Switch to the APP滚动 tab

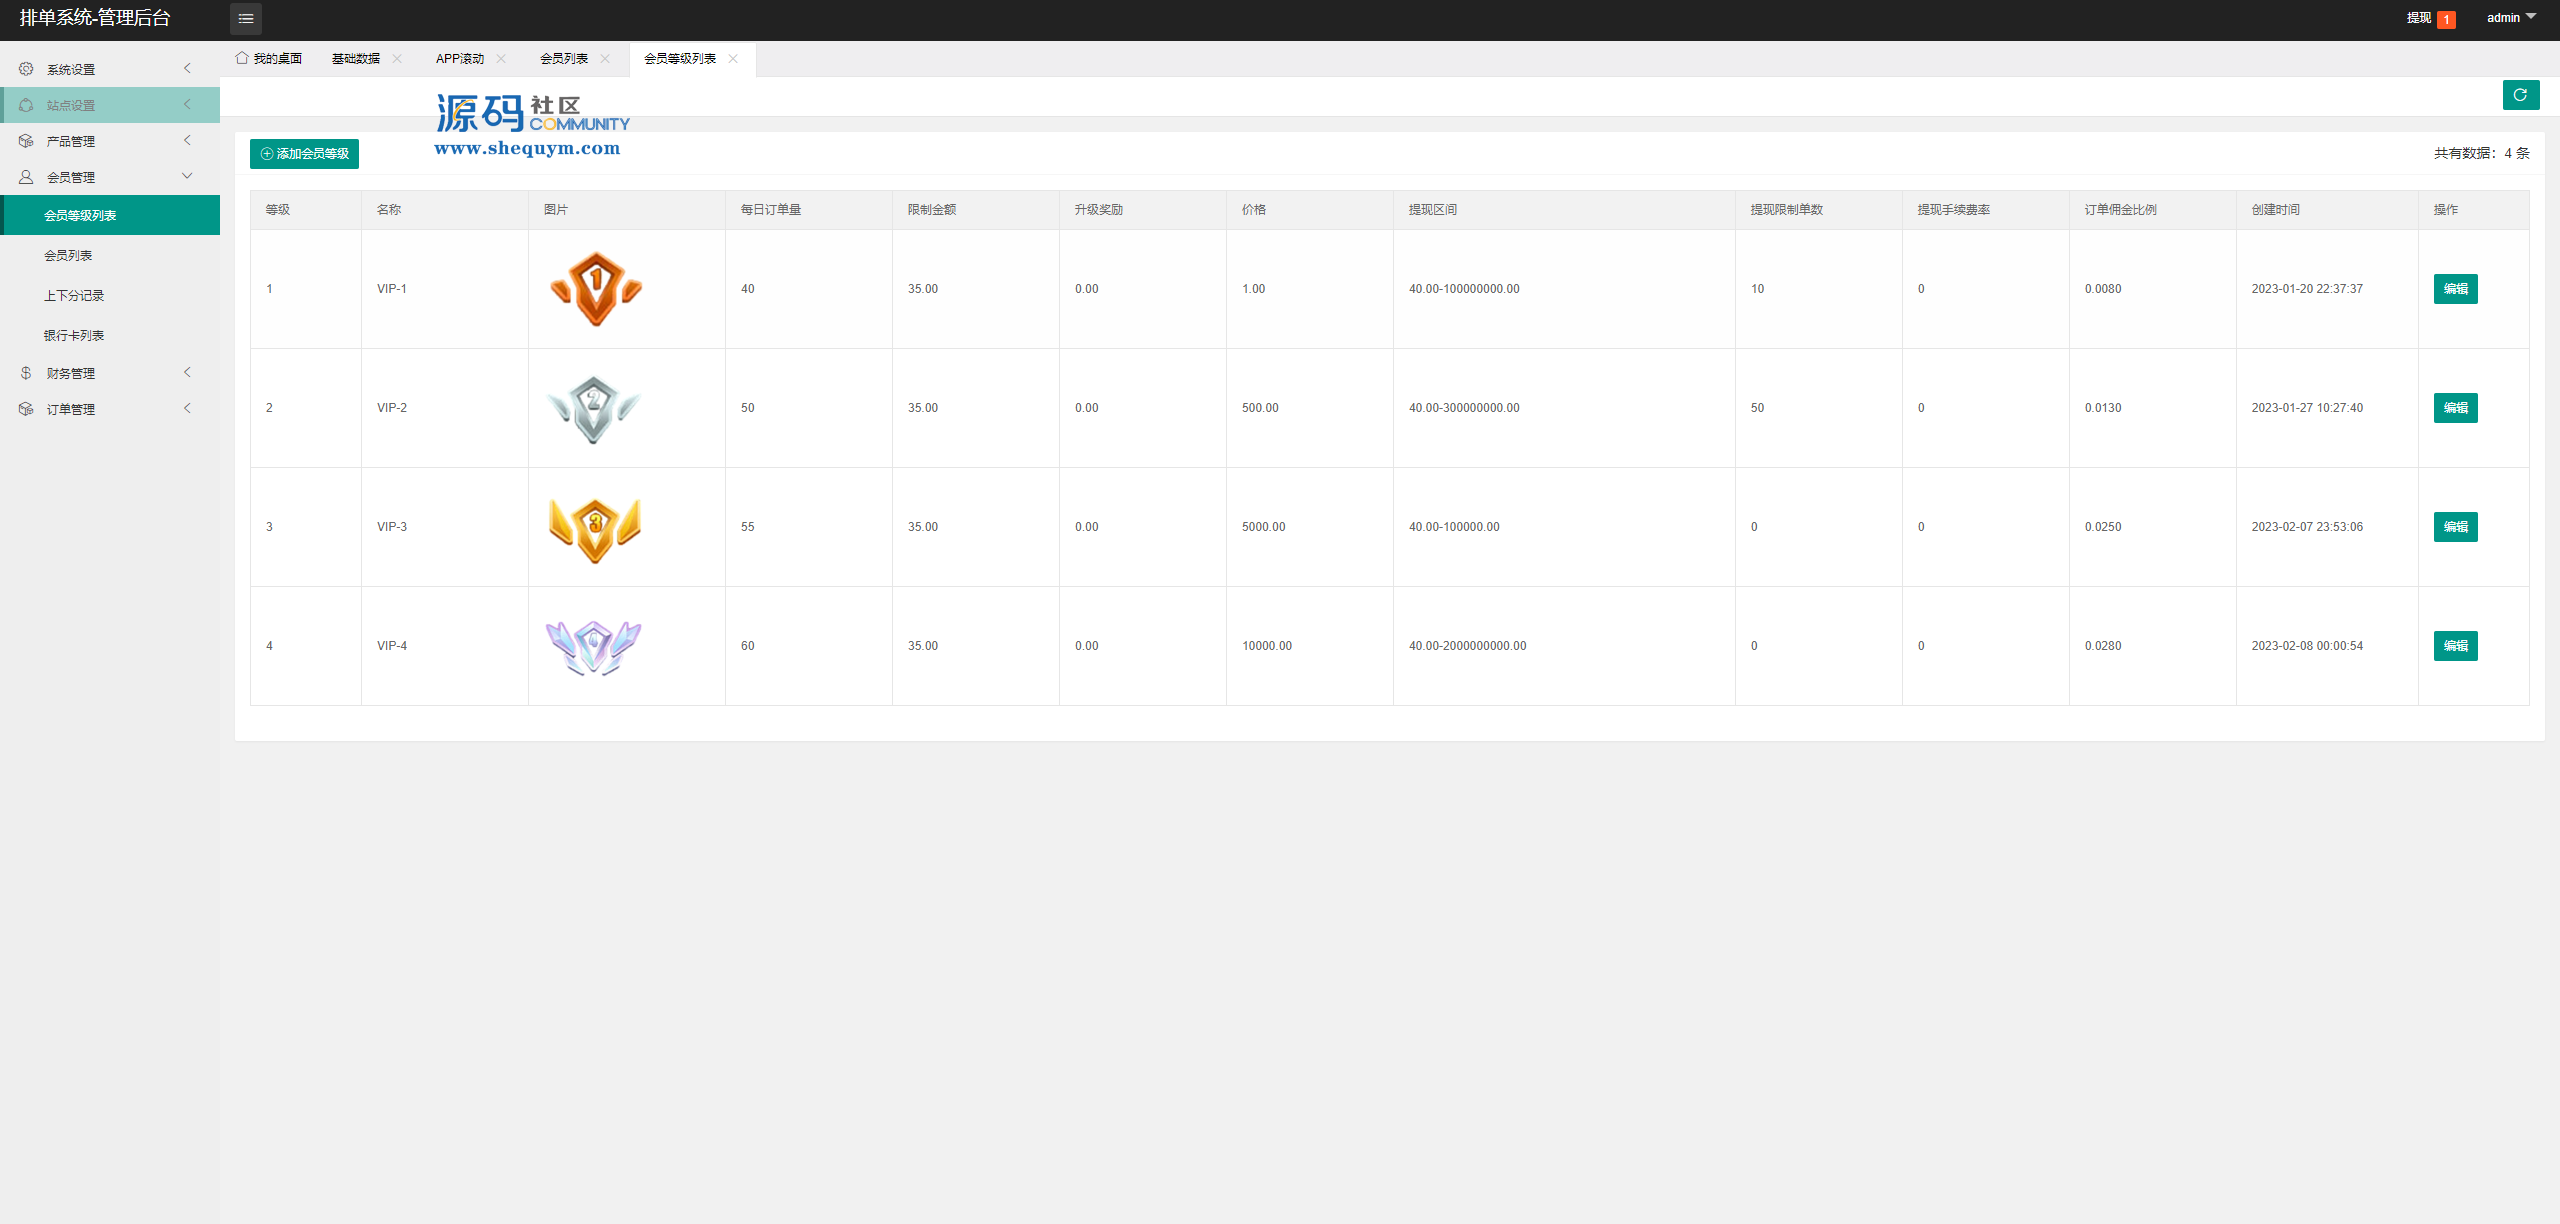coord(460,59)
